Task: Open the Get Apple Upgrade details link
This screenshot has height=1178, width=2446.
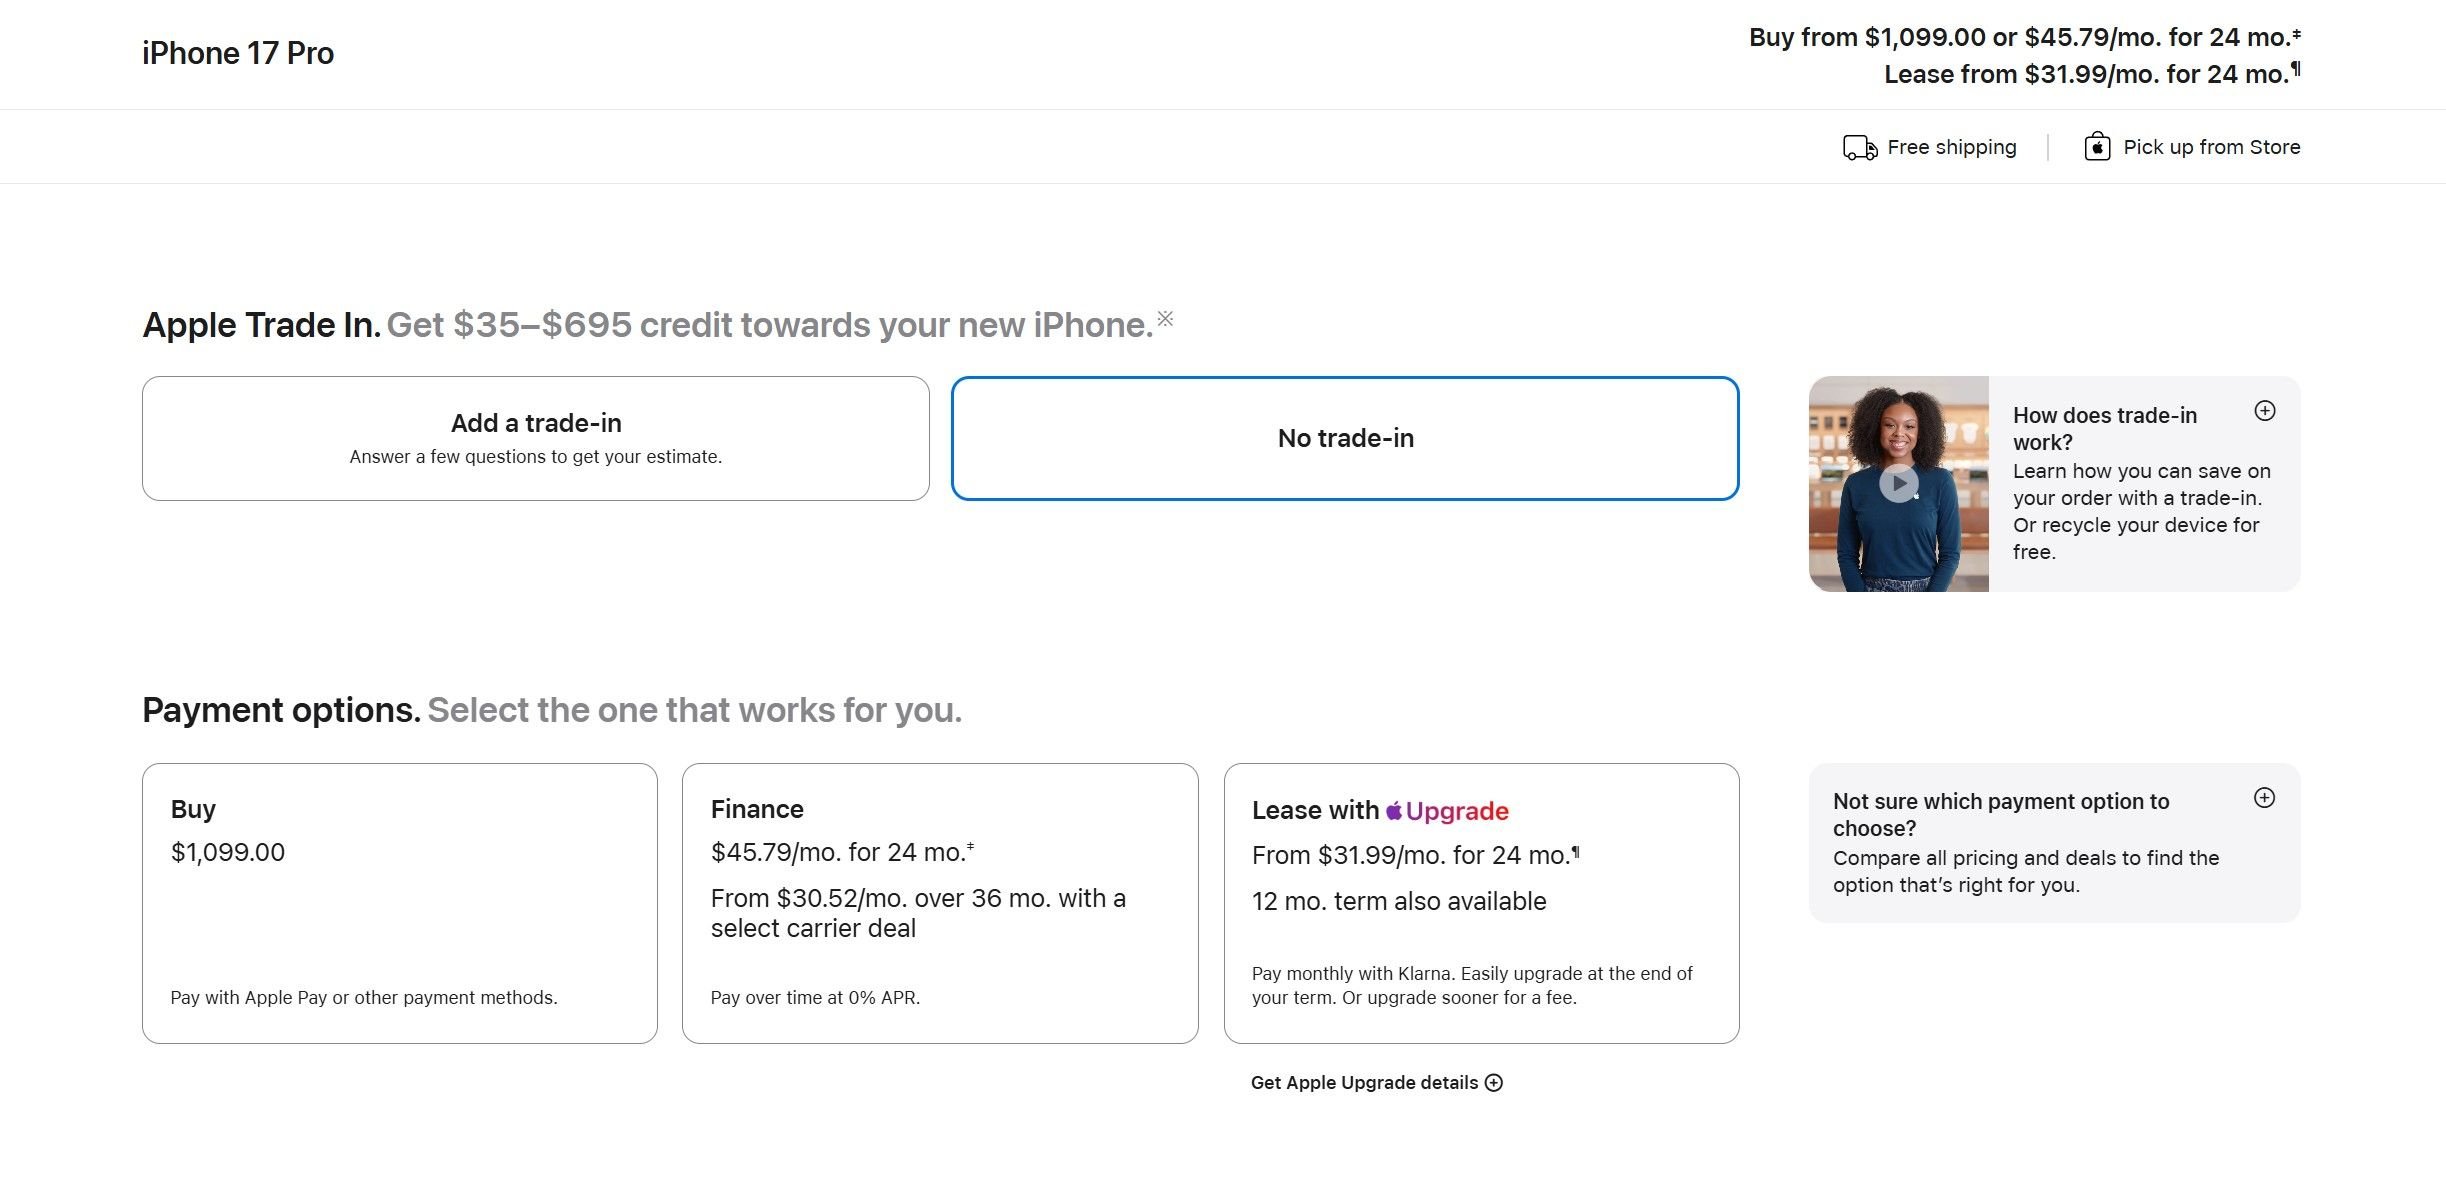Action: pos(1377,1083)
